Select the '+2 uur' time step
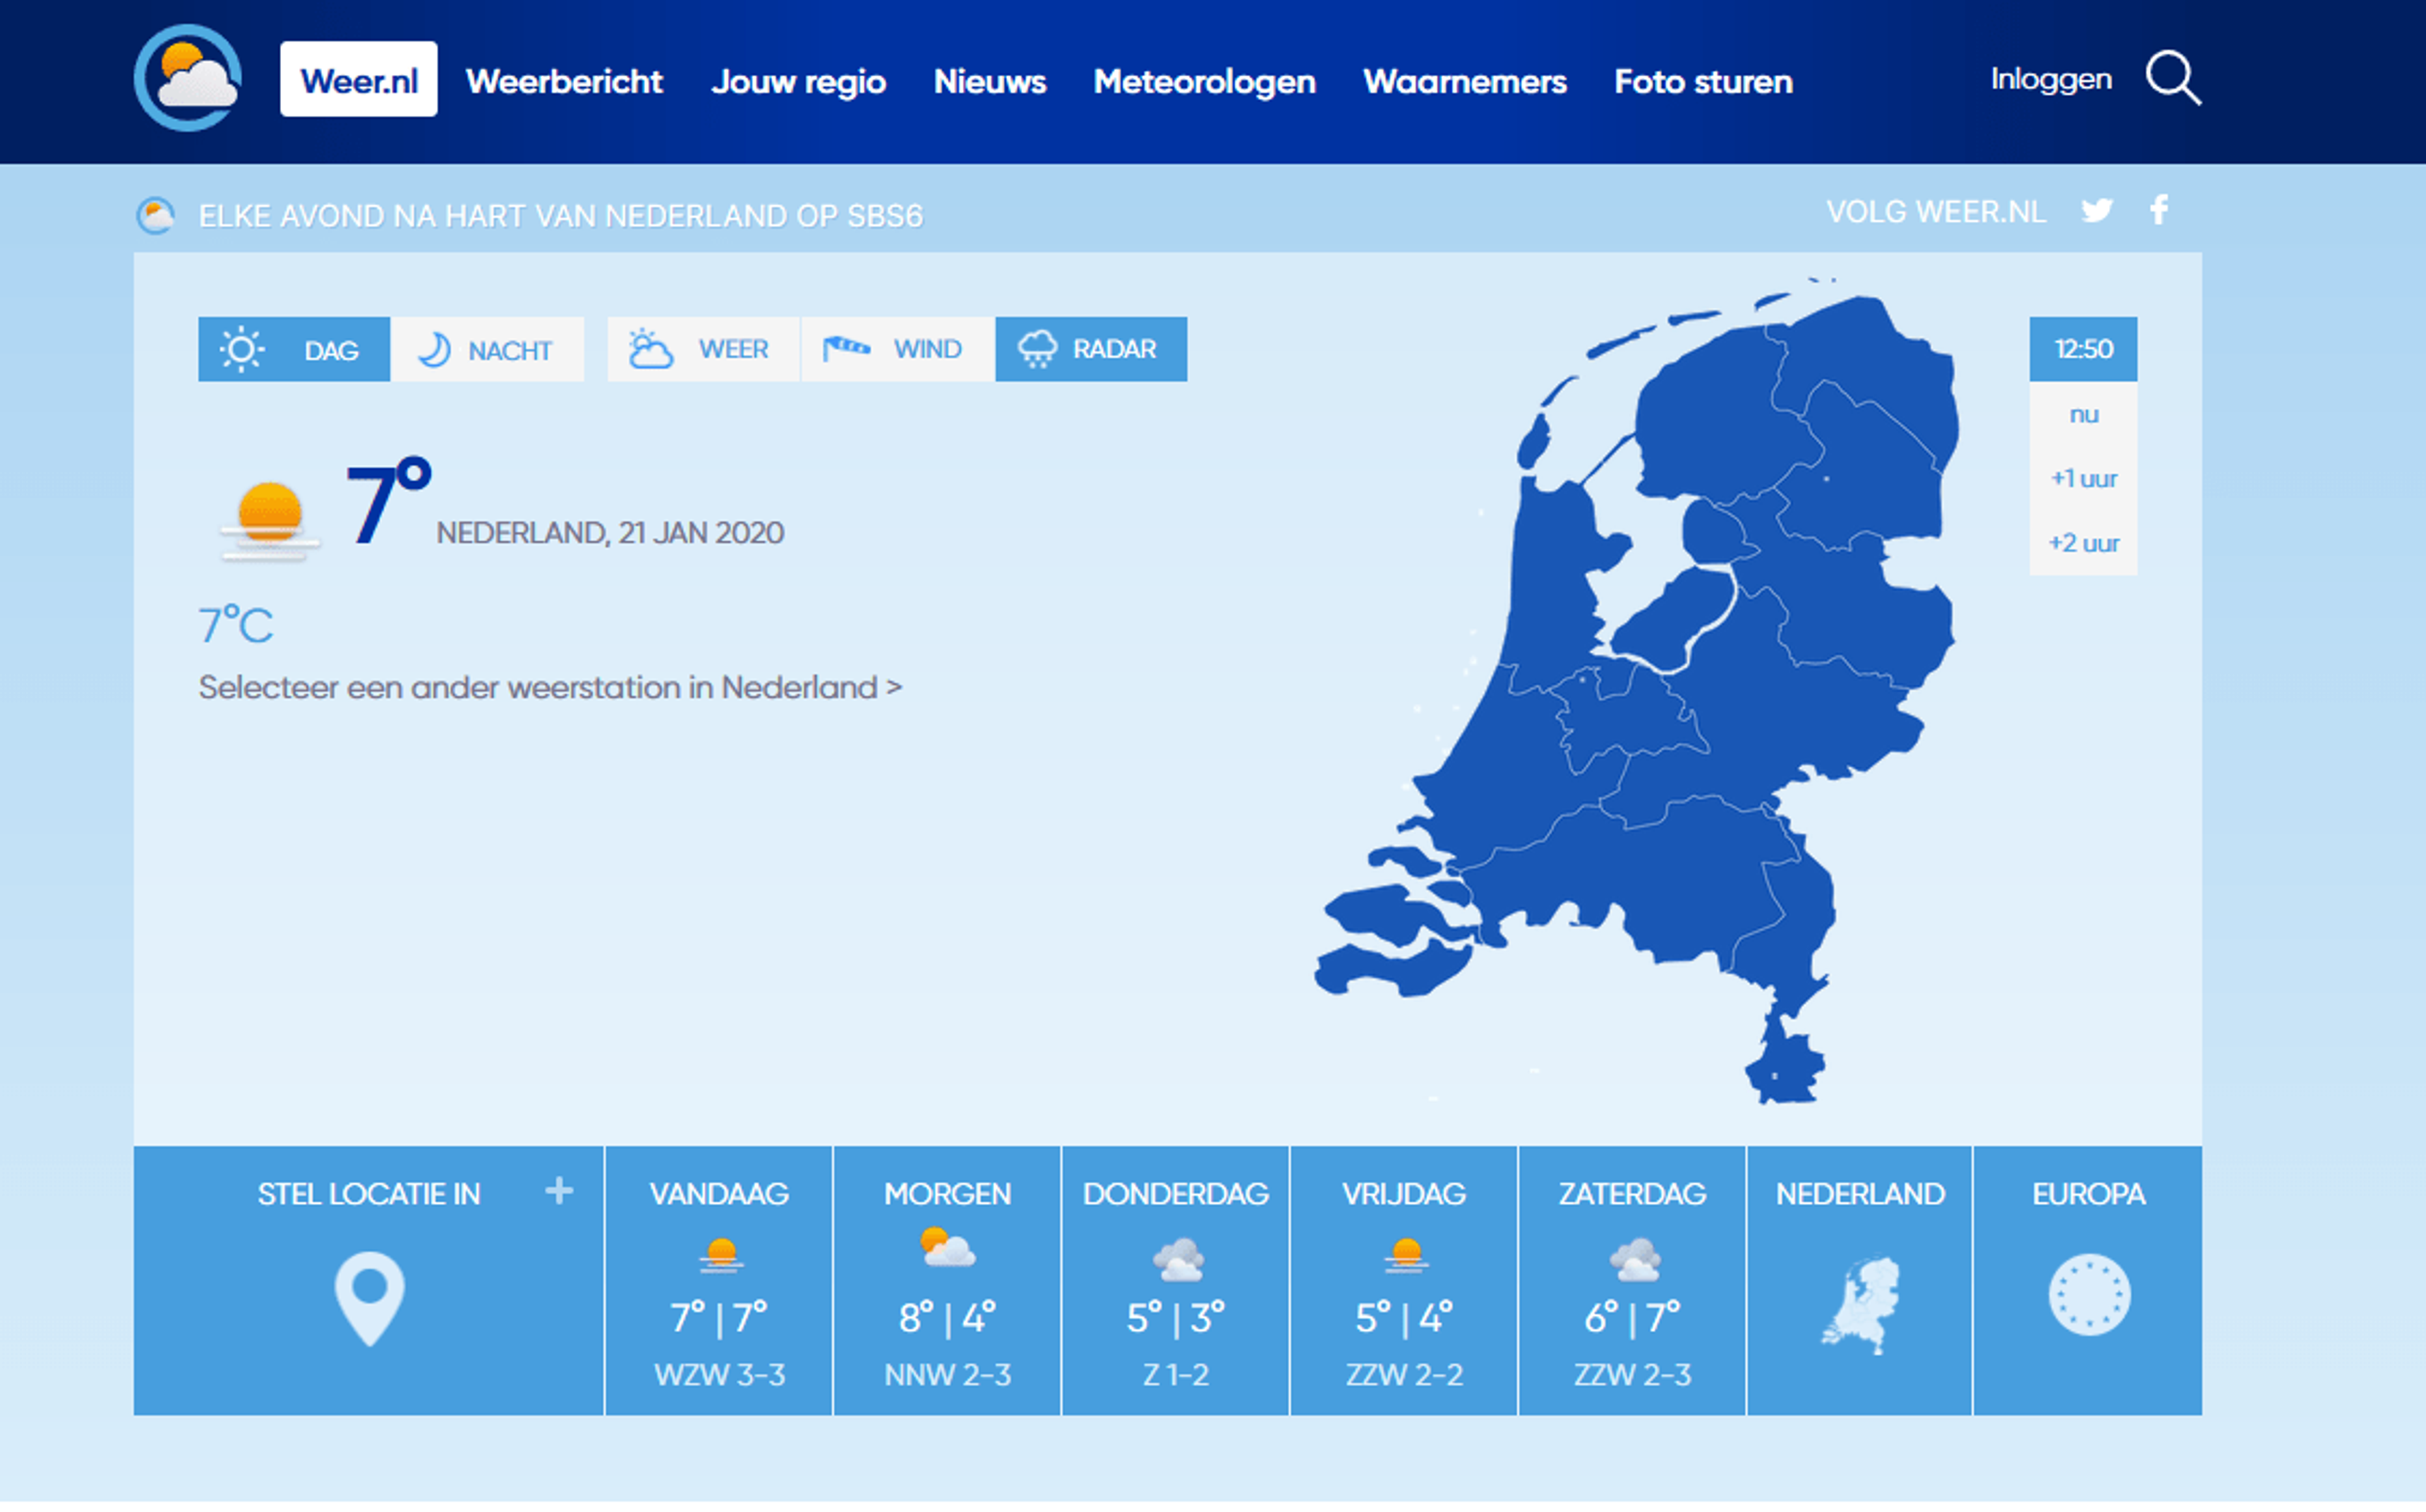Viewport: 2426px width, 1512px height. click(x=2084, y=543)
